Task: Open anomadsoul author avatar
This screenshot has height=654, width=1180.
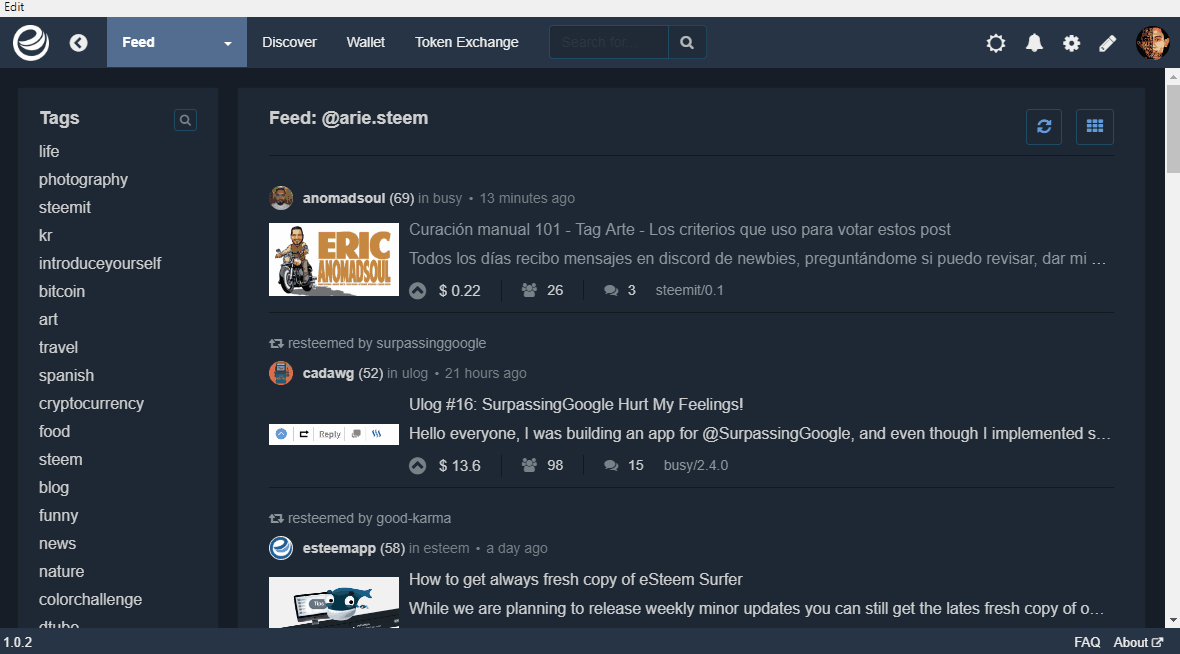Action: point(281,198)
